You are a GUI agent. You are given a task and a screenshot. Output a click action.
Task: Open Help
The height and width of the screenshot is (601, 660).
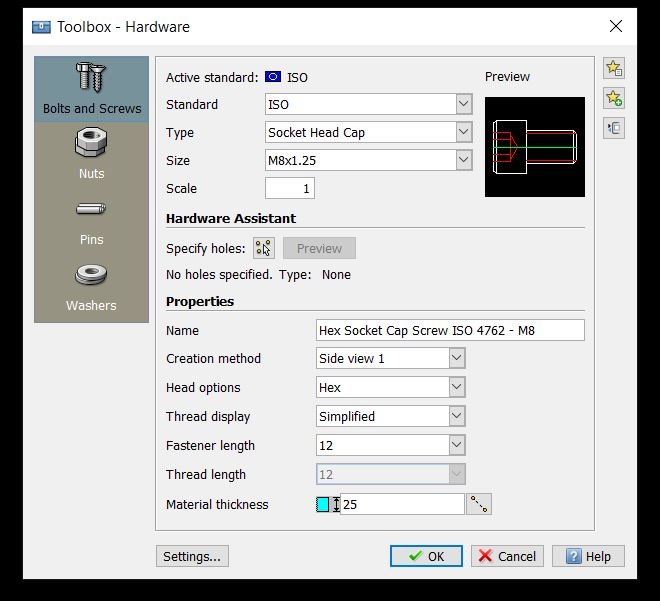[x=588, y=556]
